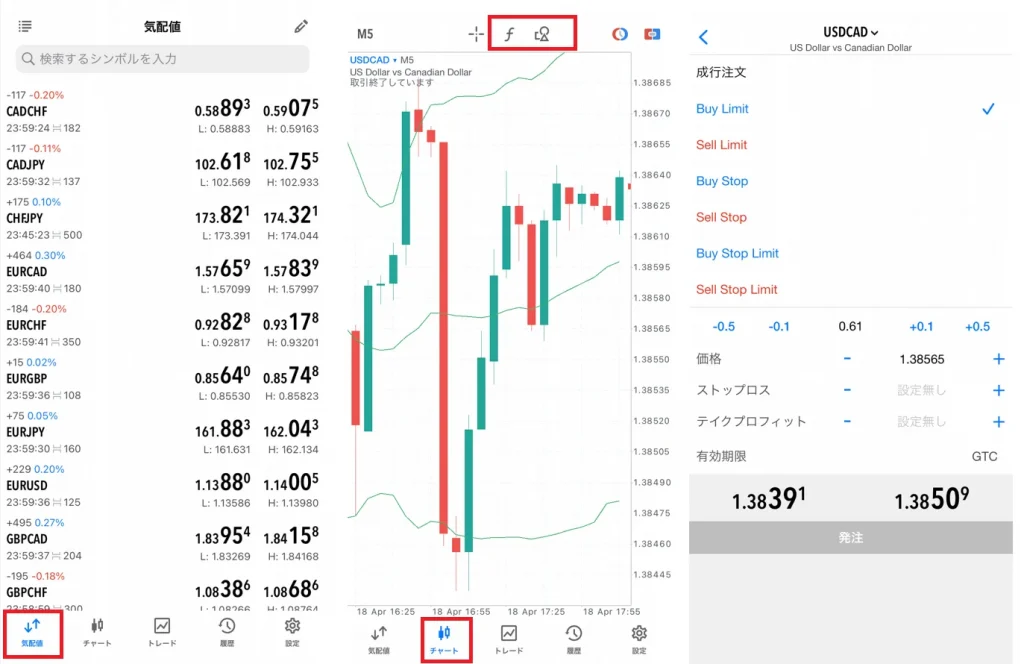Click the テイクプロフィット 設定無し value field
Screen dimensions: 1024x664
921,422
